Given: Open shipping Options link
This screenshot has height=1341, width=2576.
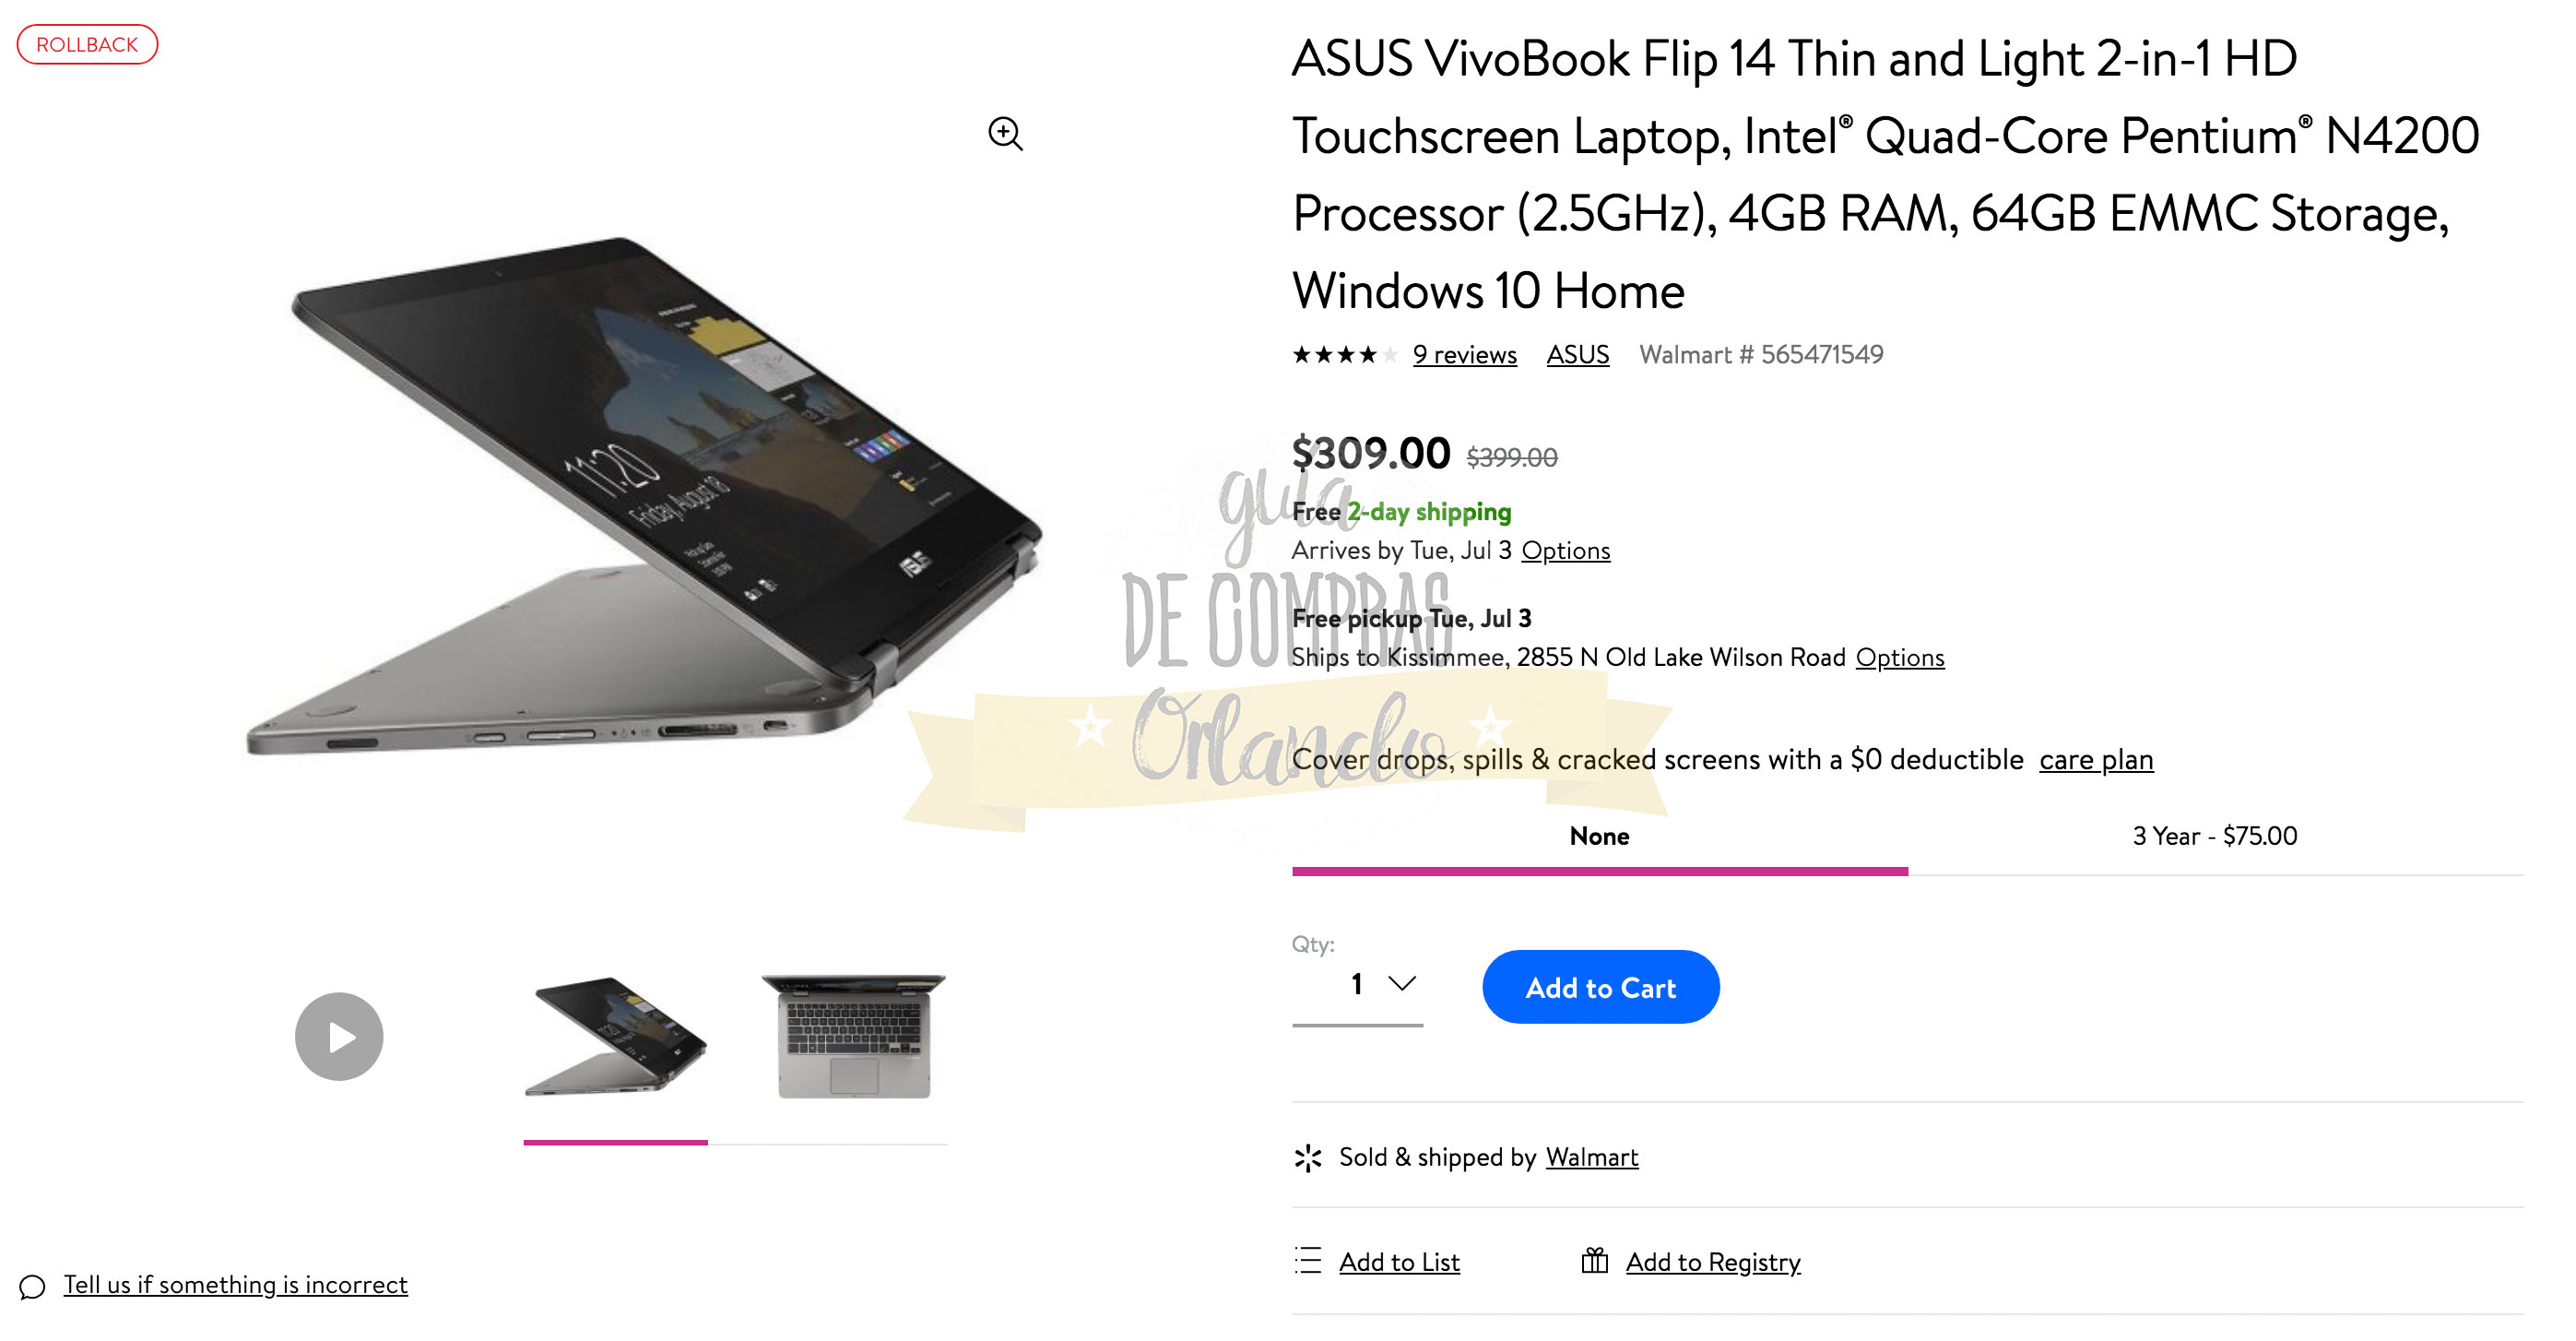Looking at the screenshot, I should [x=1565, y=551].
